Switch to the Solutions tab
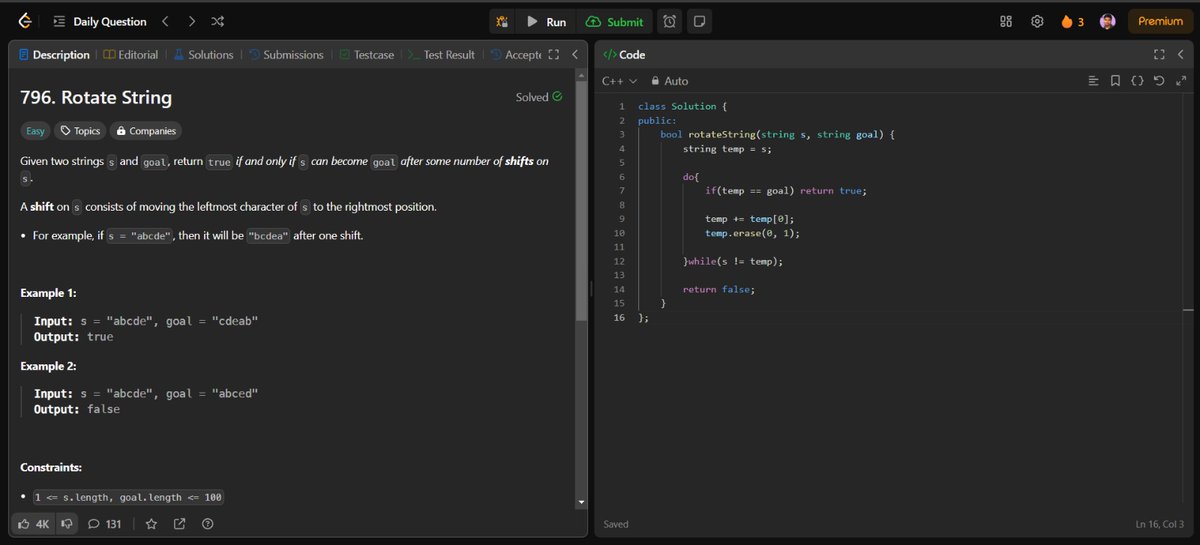 pyautogui.click(x=203, y=55)
